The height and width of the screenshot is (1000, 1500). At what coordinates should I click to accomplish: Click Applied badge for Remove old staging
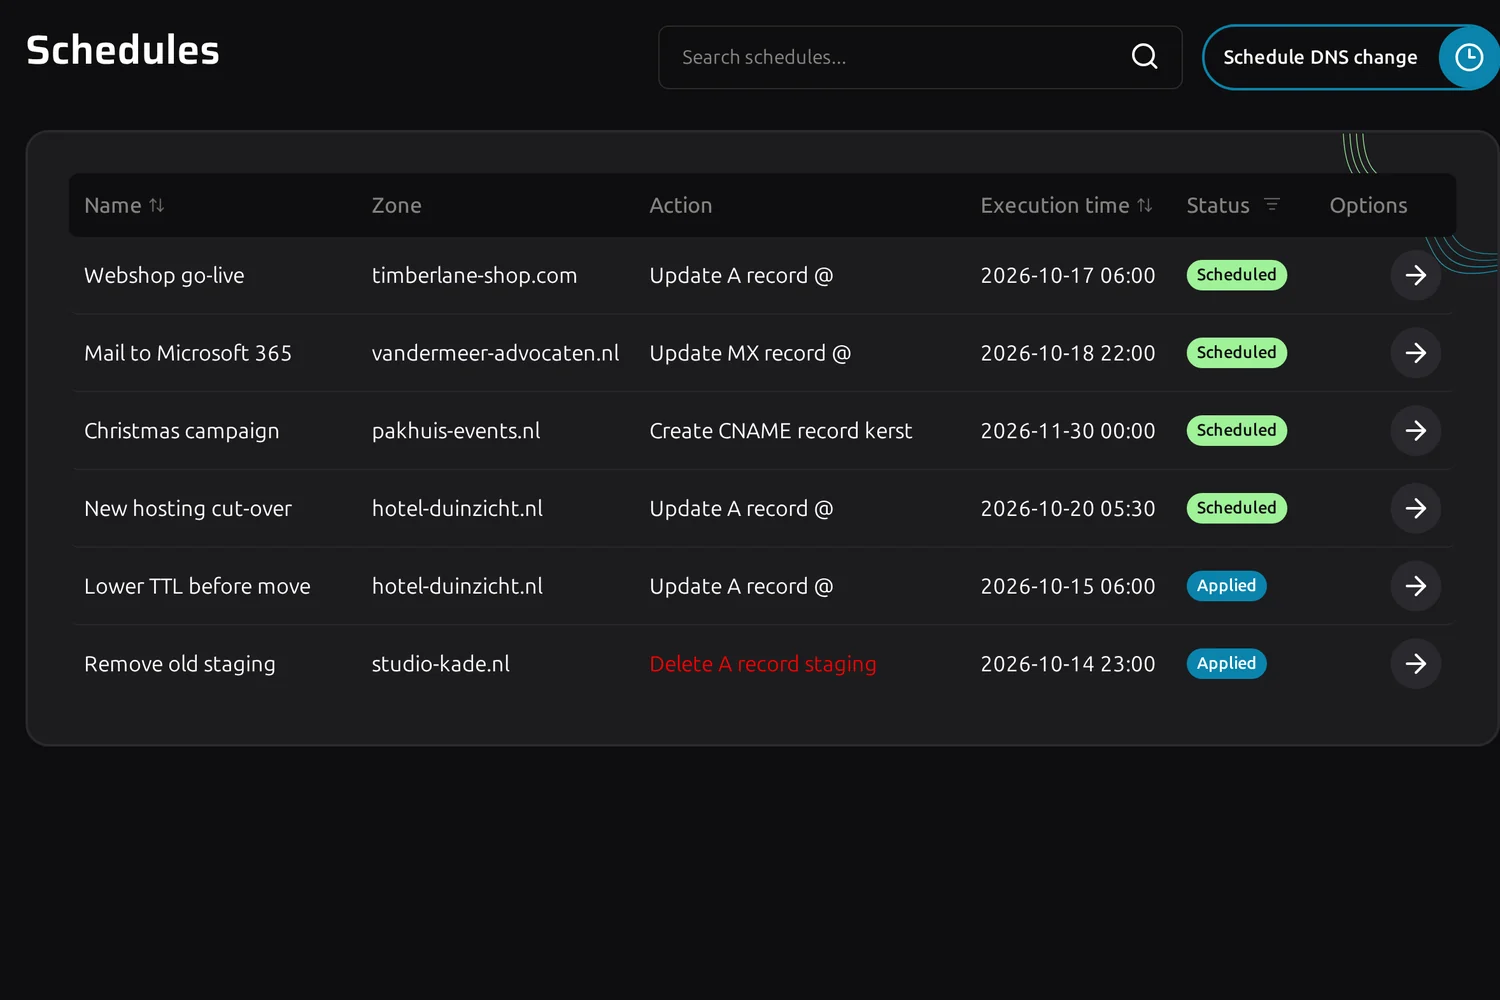point(1226,664)
